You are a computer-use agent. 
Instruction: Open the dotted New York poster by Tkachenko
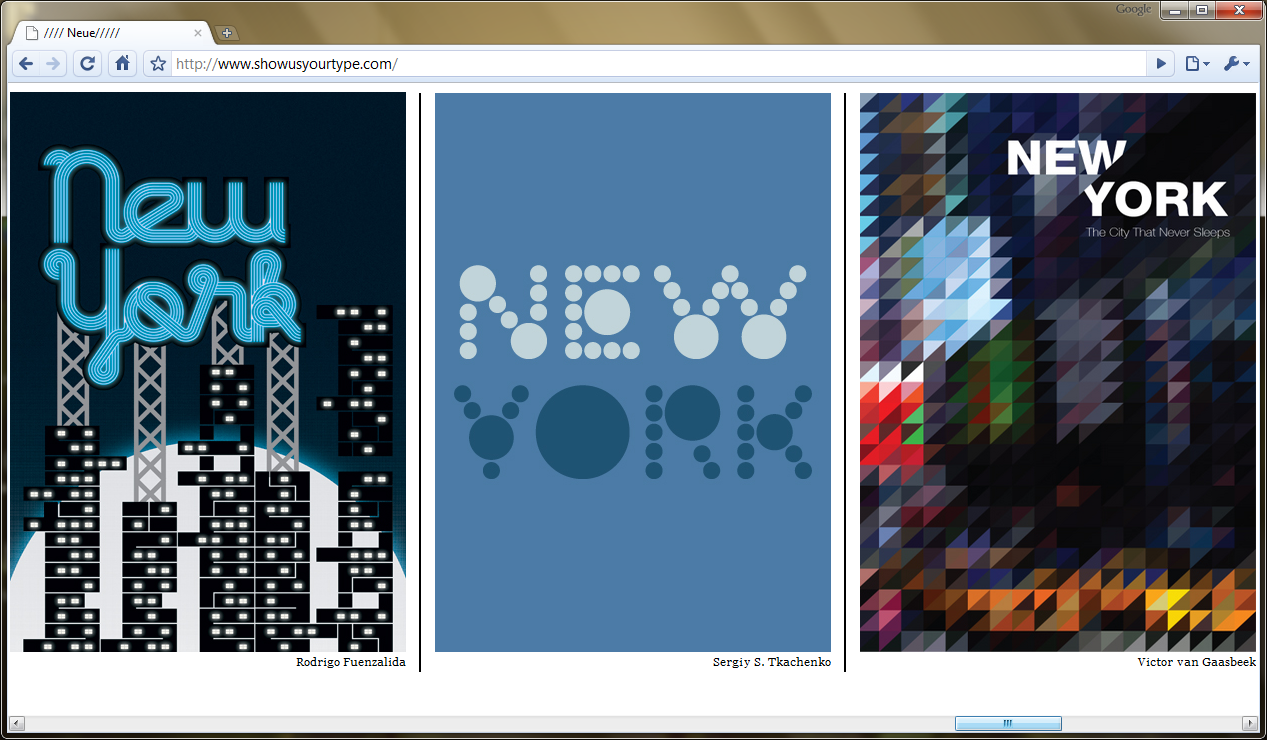pyautogui.click(x=633, y=372)
